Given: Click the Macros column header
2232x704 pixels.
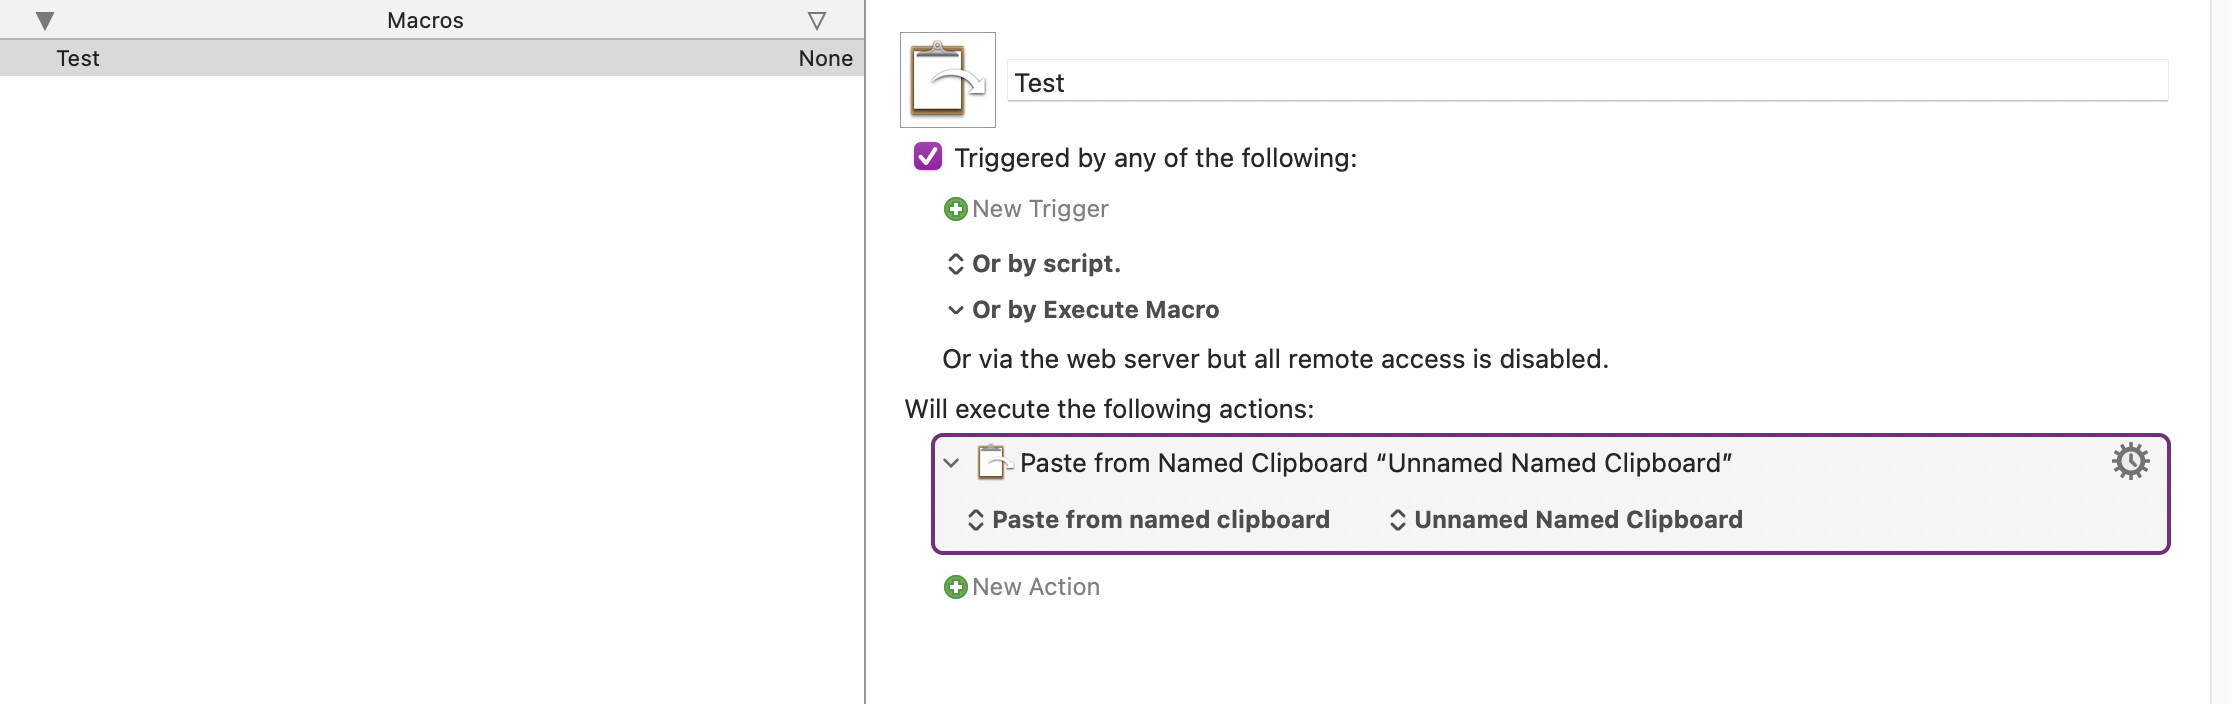Looking at the screenshot, I should (425, 20).
